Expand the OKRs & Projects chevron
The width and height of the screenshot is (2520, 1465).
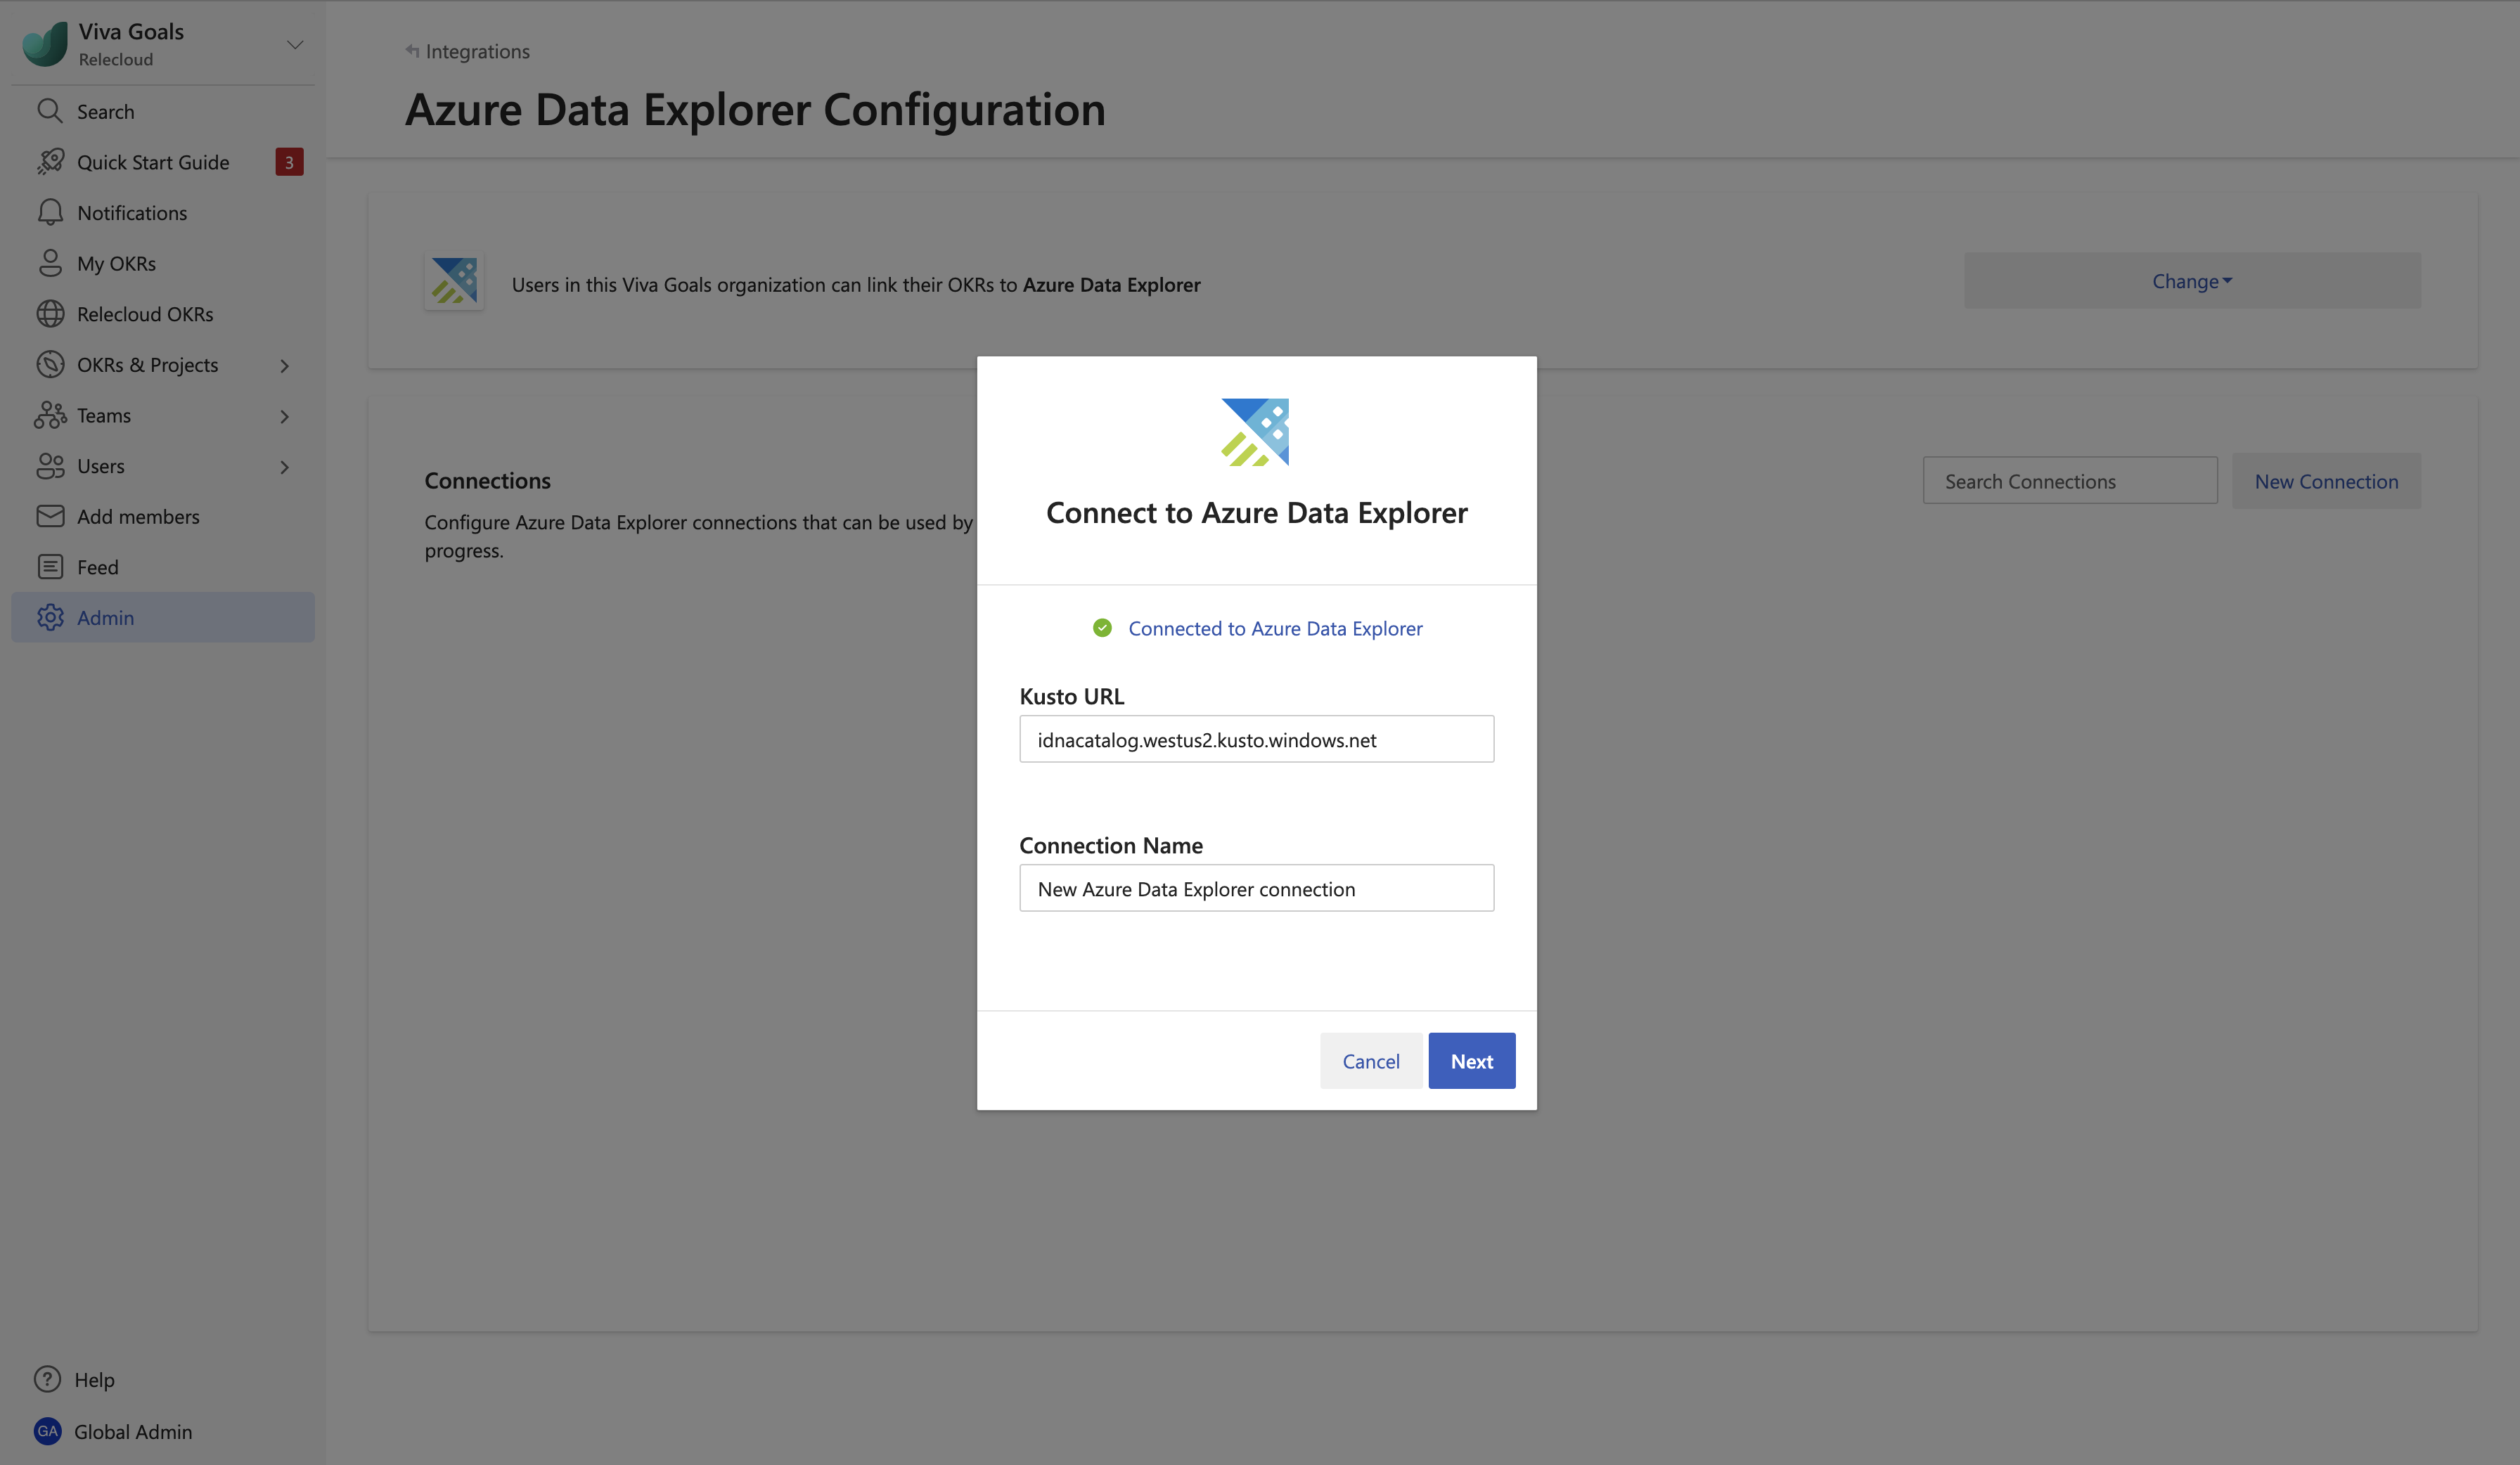[x=285, y=365]
